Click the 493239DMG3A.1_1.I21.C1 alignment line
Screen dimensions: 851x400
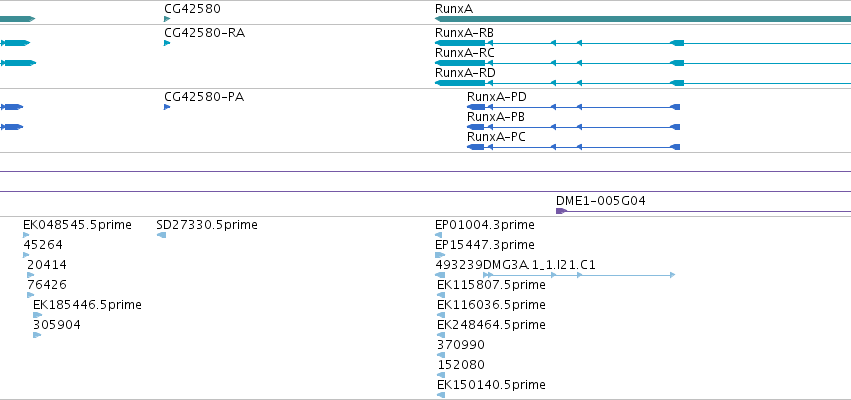[555, 275]
